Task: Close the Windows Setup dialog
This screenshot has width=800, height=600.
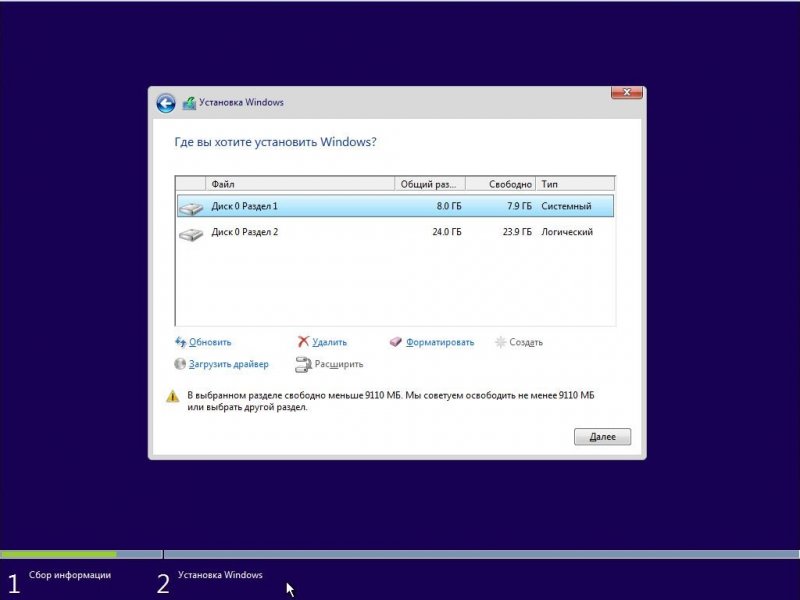Action: (x=627, y=92)
